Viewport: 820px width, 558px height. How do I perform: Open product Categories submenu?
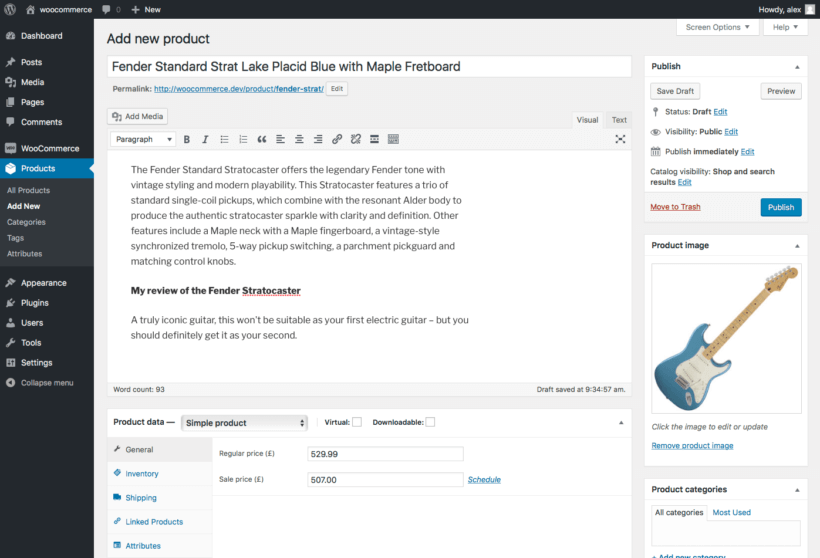pyautogui.click(x=26, y=222)
